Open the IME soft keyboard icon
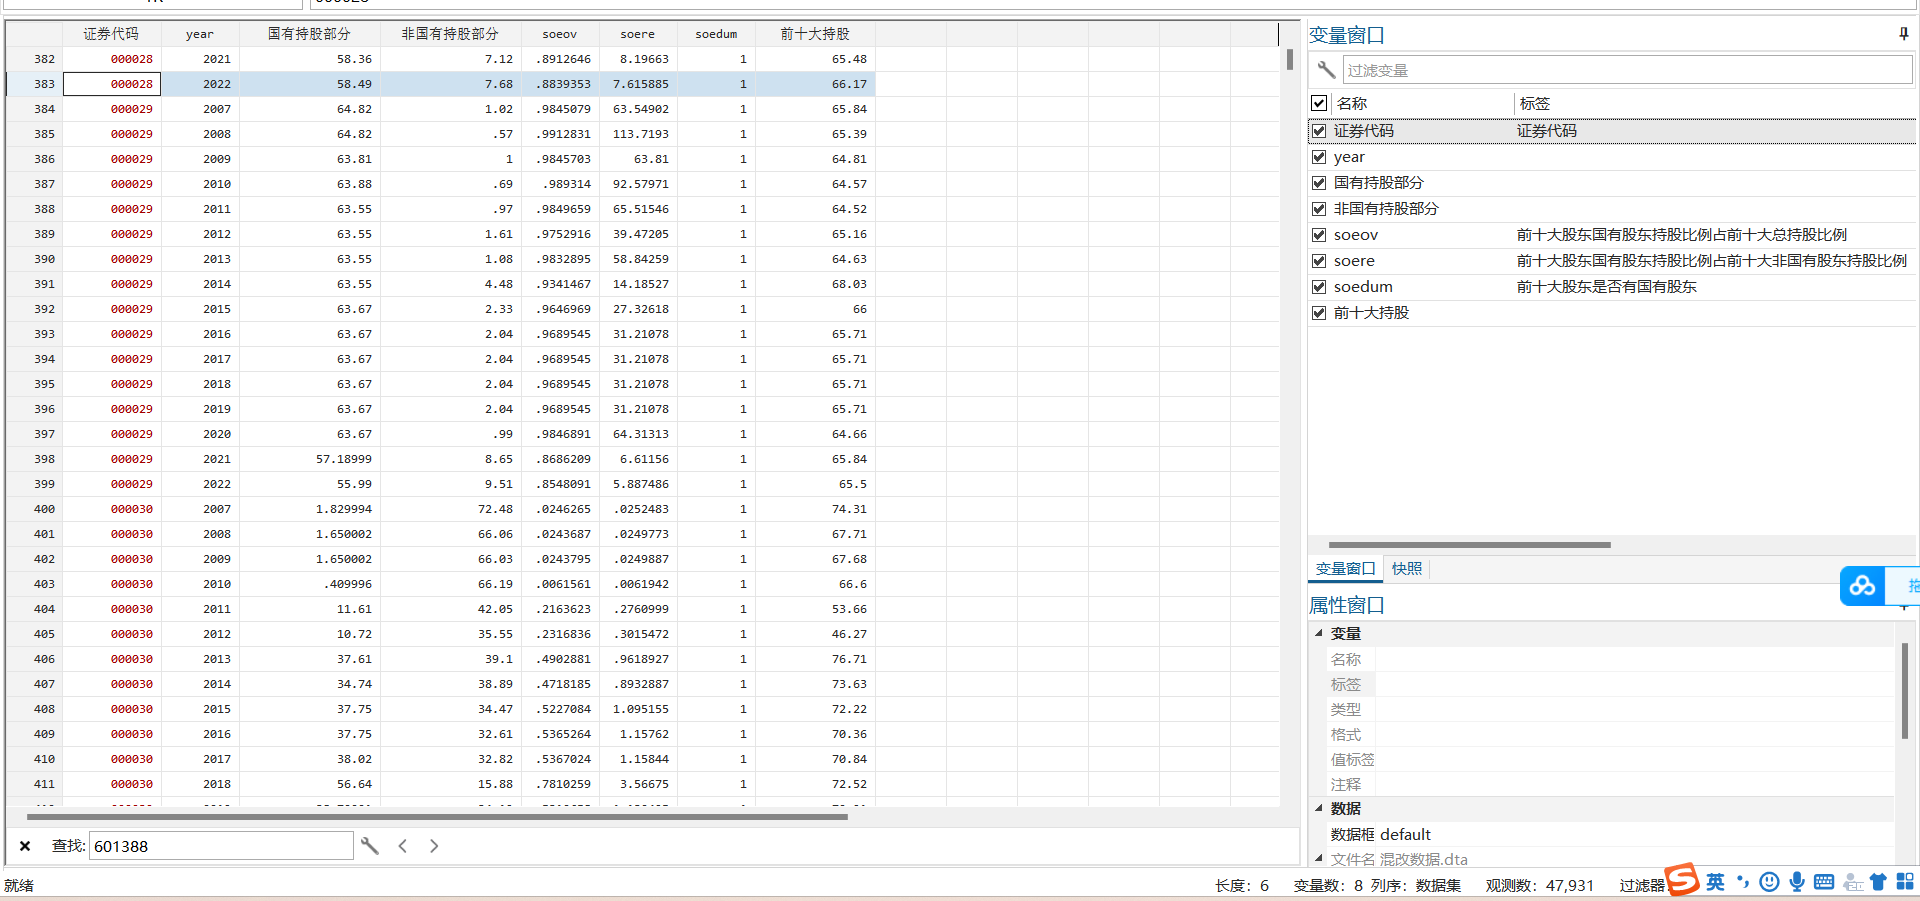Viewport: 1920px width, 901px height. [1824, 882]
